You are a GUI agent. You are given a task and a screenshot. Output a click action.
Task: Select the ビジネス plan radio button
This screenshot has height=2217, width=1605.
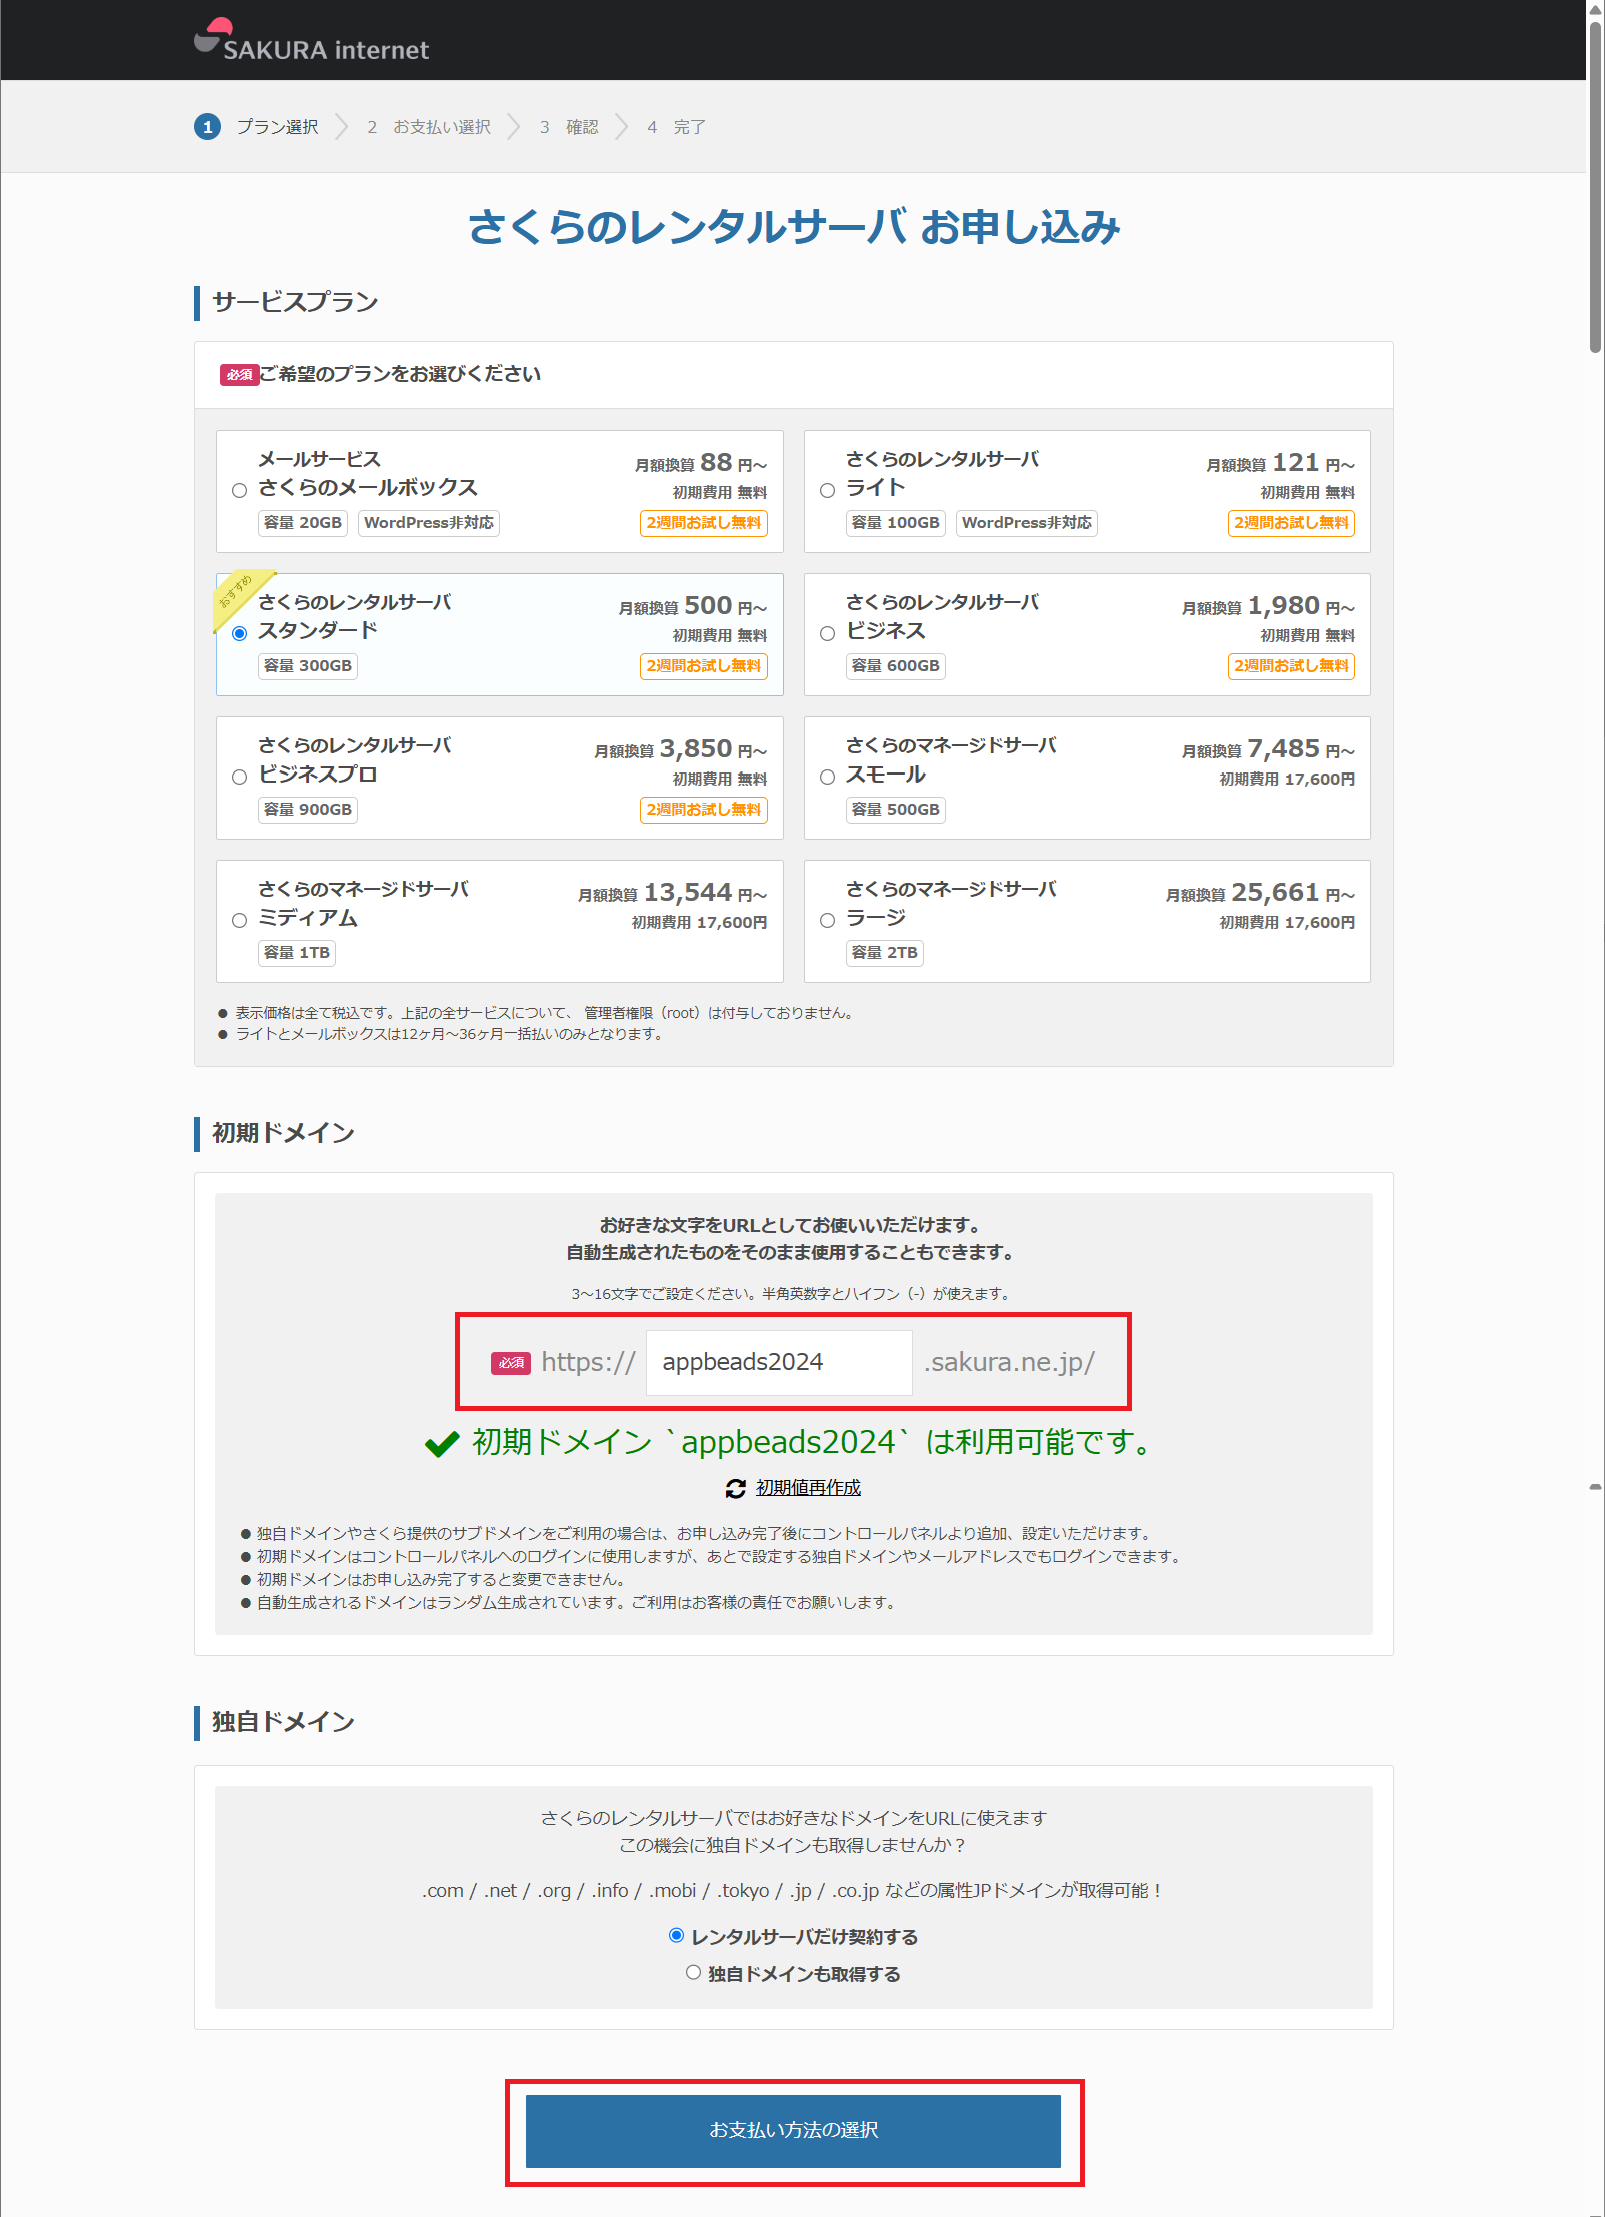point(827,633)
